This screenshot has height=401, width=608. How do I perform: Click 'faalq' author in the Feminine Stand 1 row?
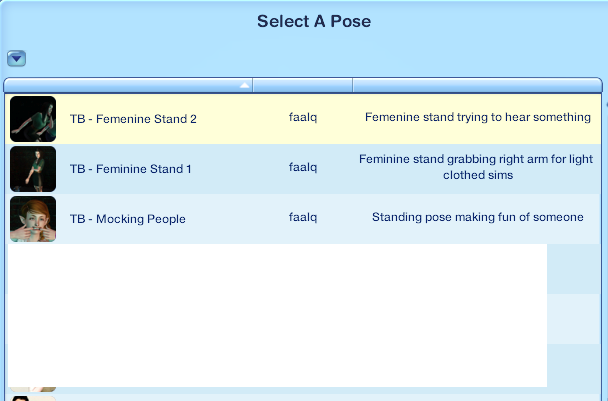(x=303, y=168)
